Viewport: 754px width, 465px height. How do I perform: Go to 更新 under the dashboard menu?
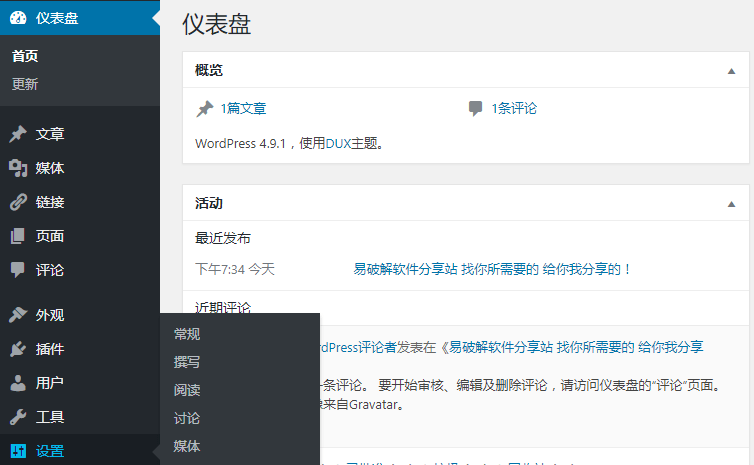25,84
